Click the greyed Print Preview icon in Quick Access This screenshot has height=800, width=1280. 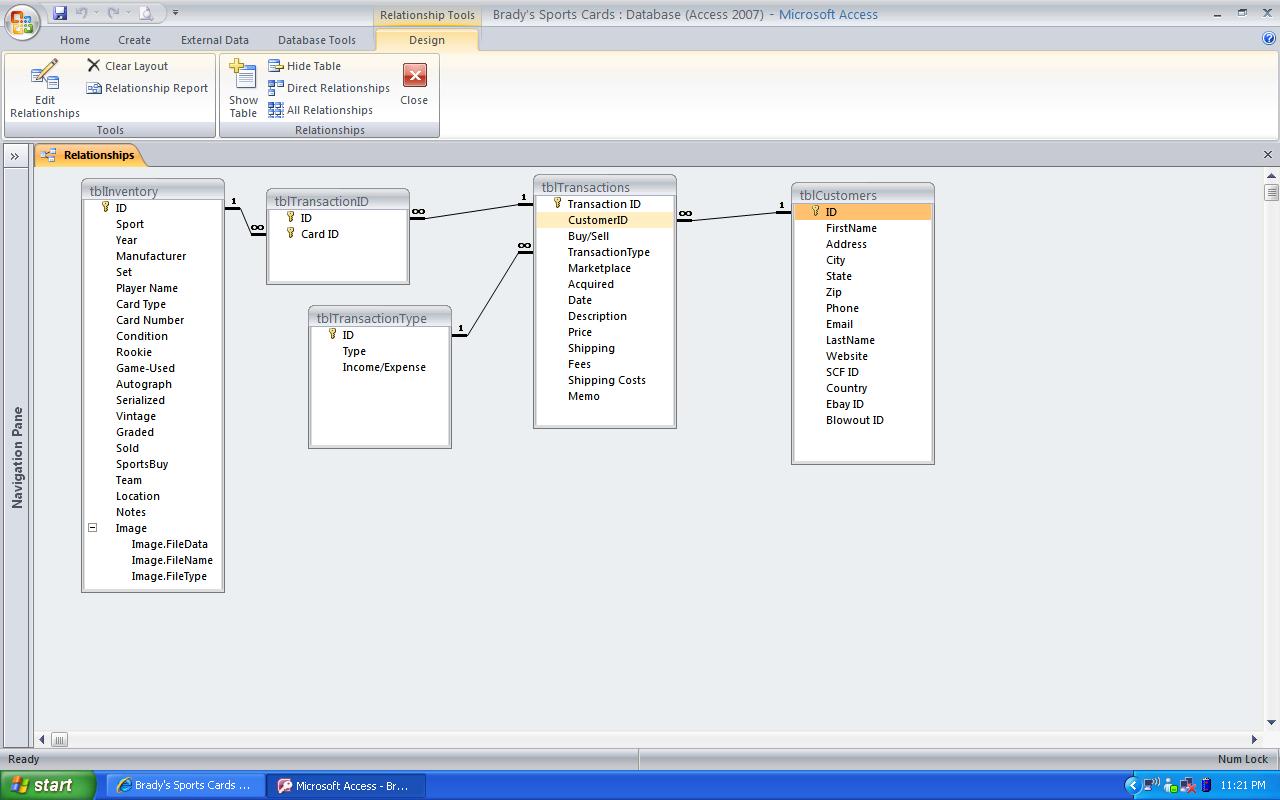coord(146,13)
